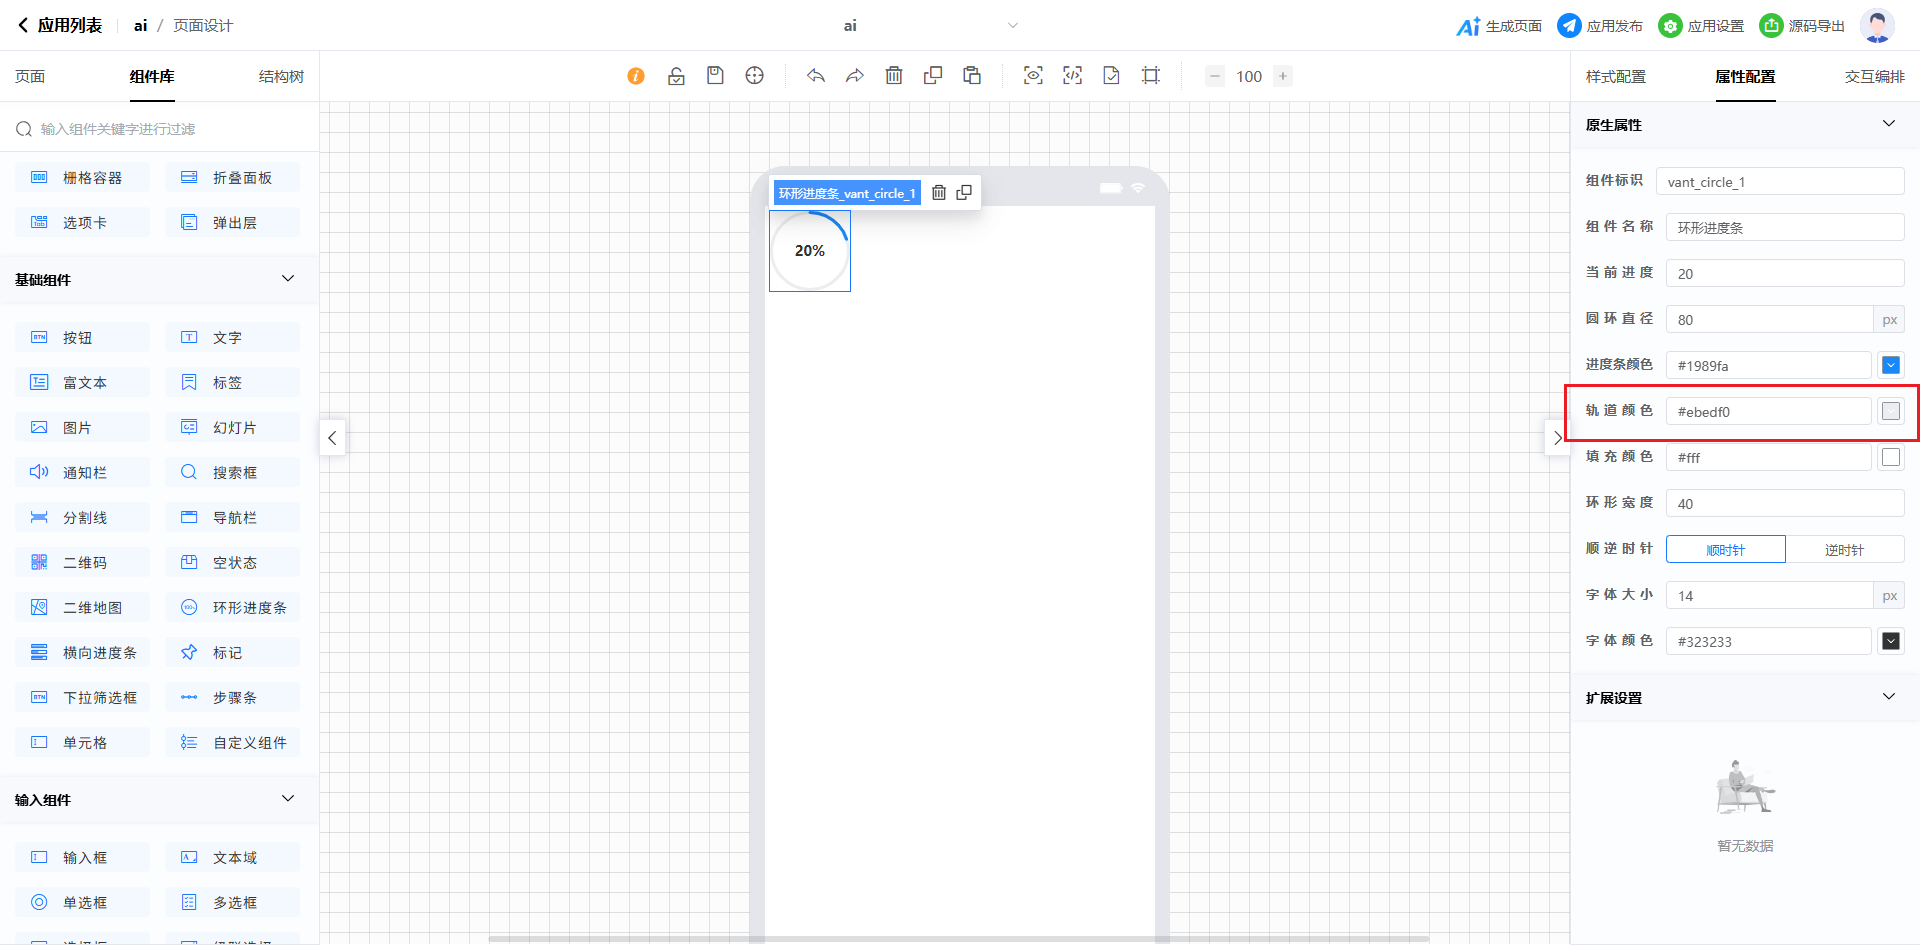
Task: Collapse the 原生属性 properties section
Action: (x=1888, y=124)
